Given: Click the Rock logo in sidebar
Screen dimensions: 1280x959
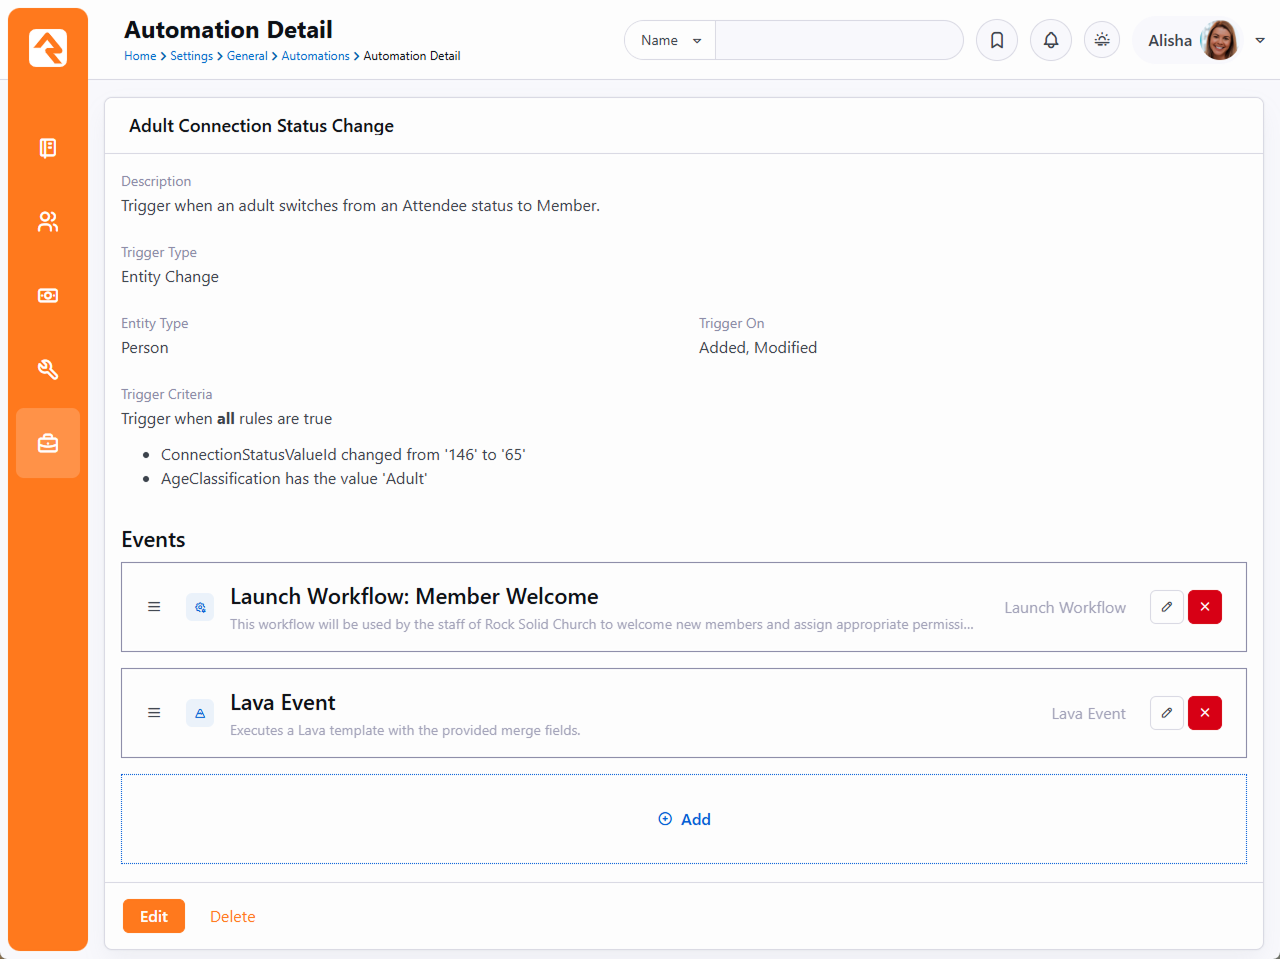Looking at the screenshot, I should point(48,48).
